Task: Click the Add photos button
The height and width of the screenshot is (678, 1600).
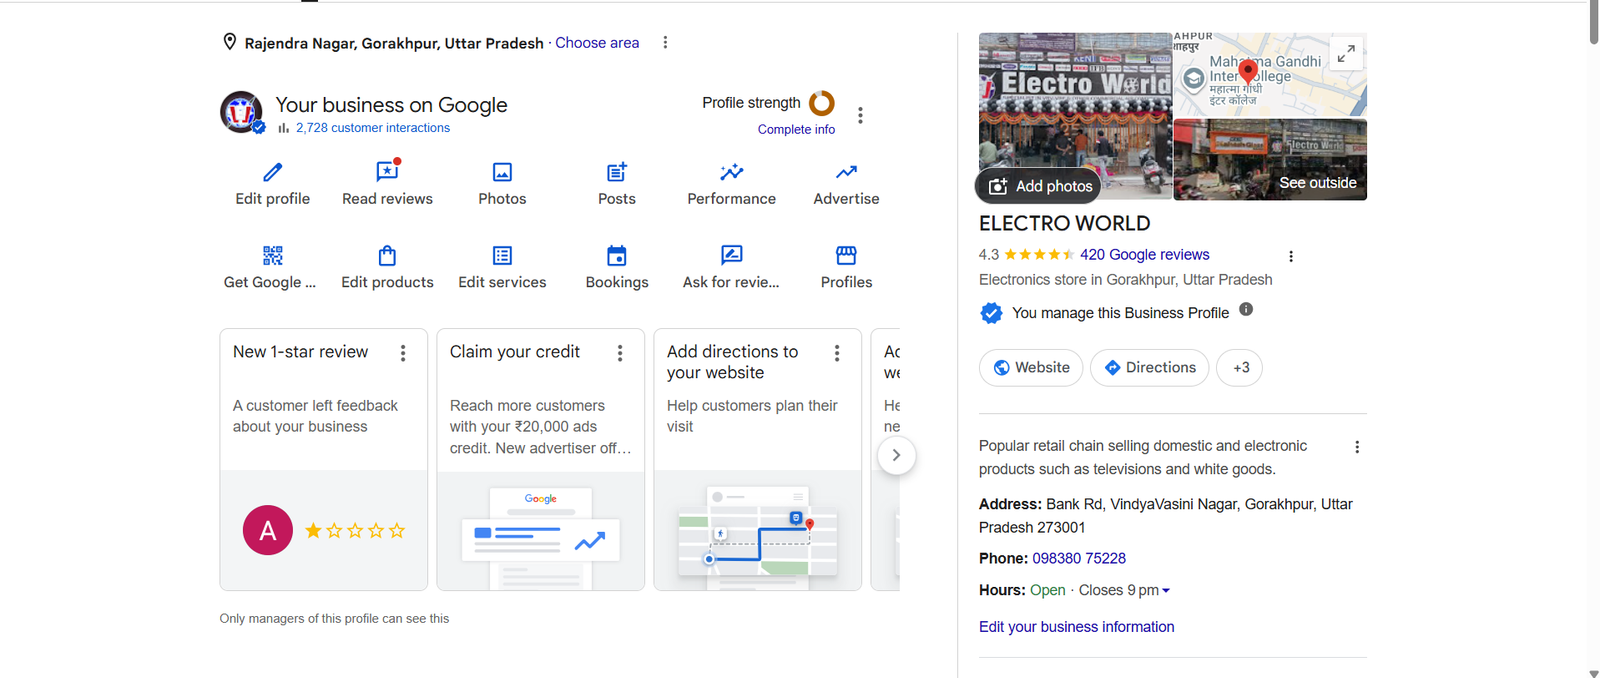Action: pyautogui.click(x=1039, y=186)
